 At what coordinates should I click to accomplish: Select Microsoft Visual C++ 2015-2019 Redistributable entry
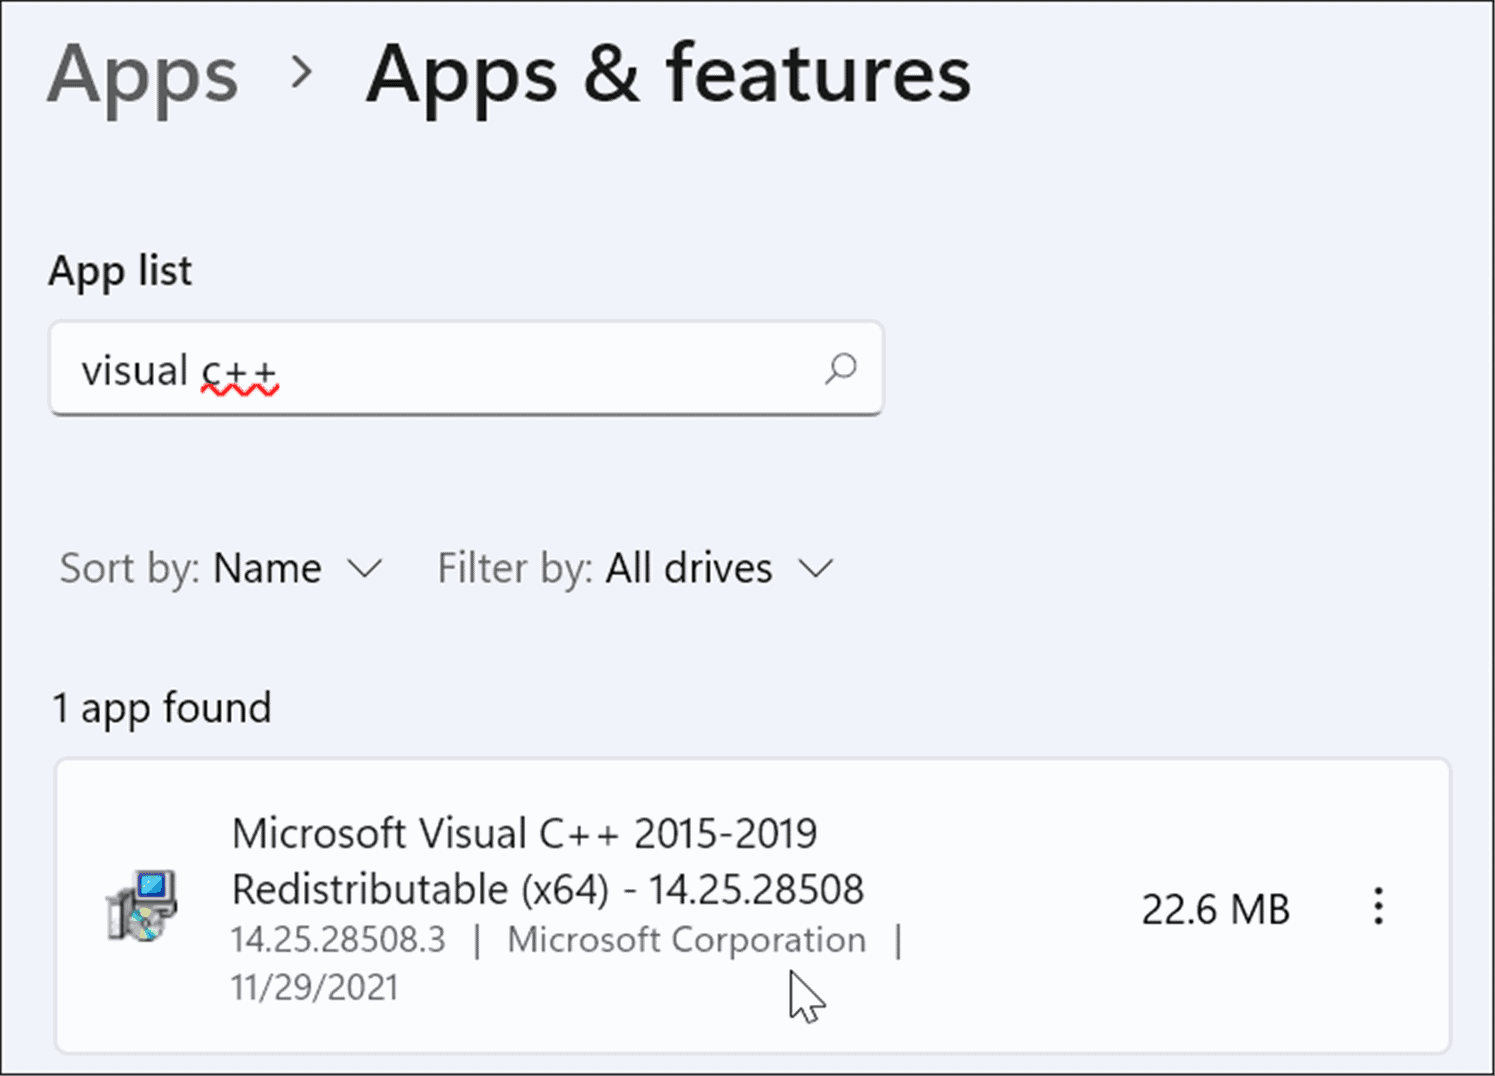point(548,860)
